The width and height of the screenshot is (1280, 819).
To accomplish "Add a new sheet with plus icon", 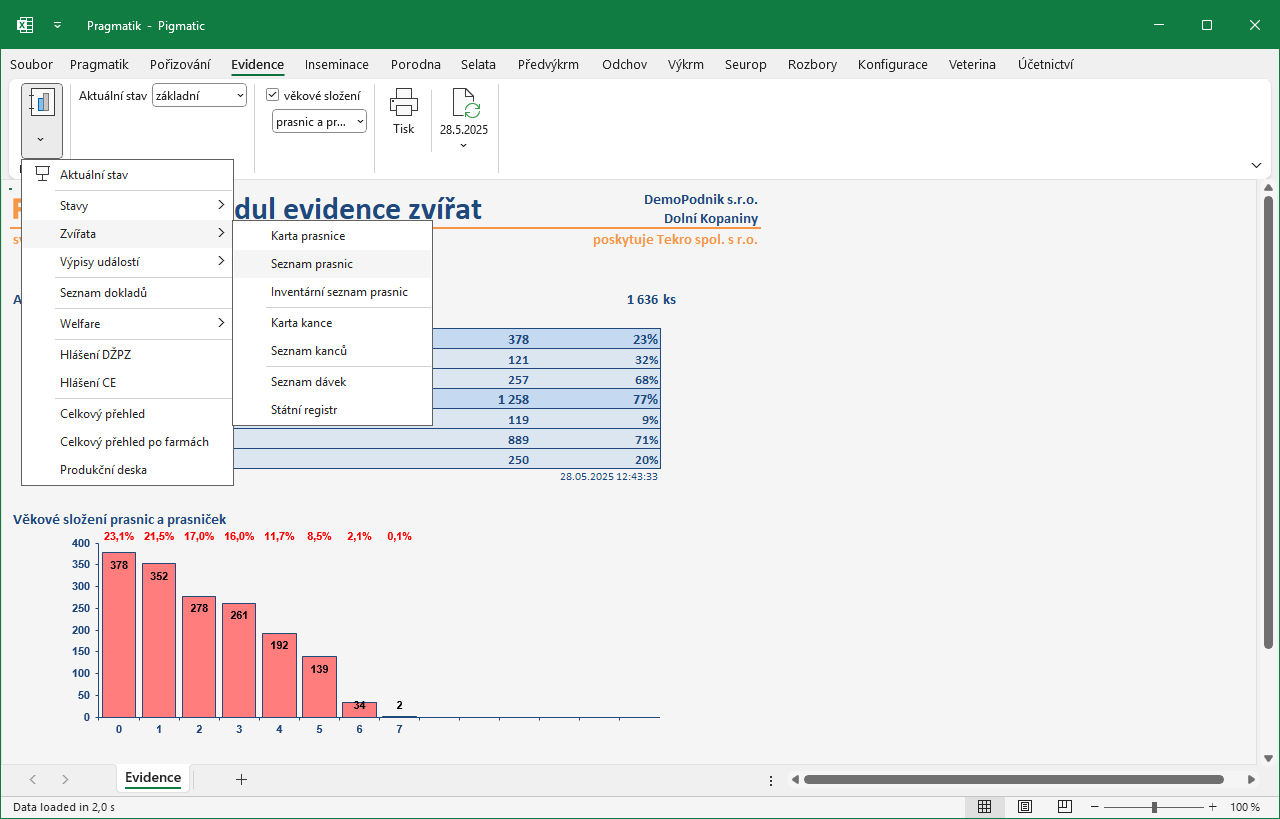I will point(241,779).
